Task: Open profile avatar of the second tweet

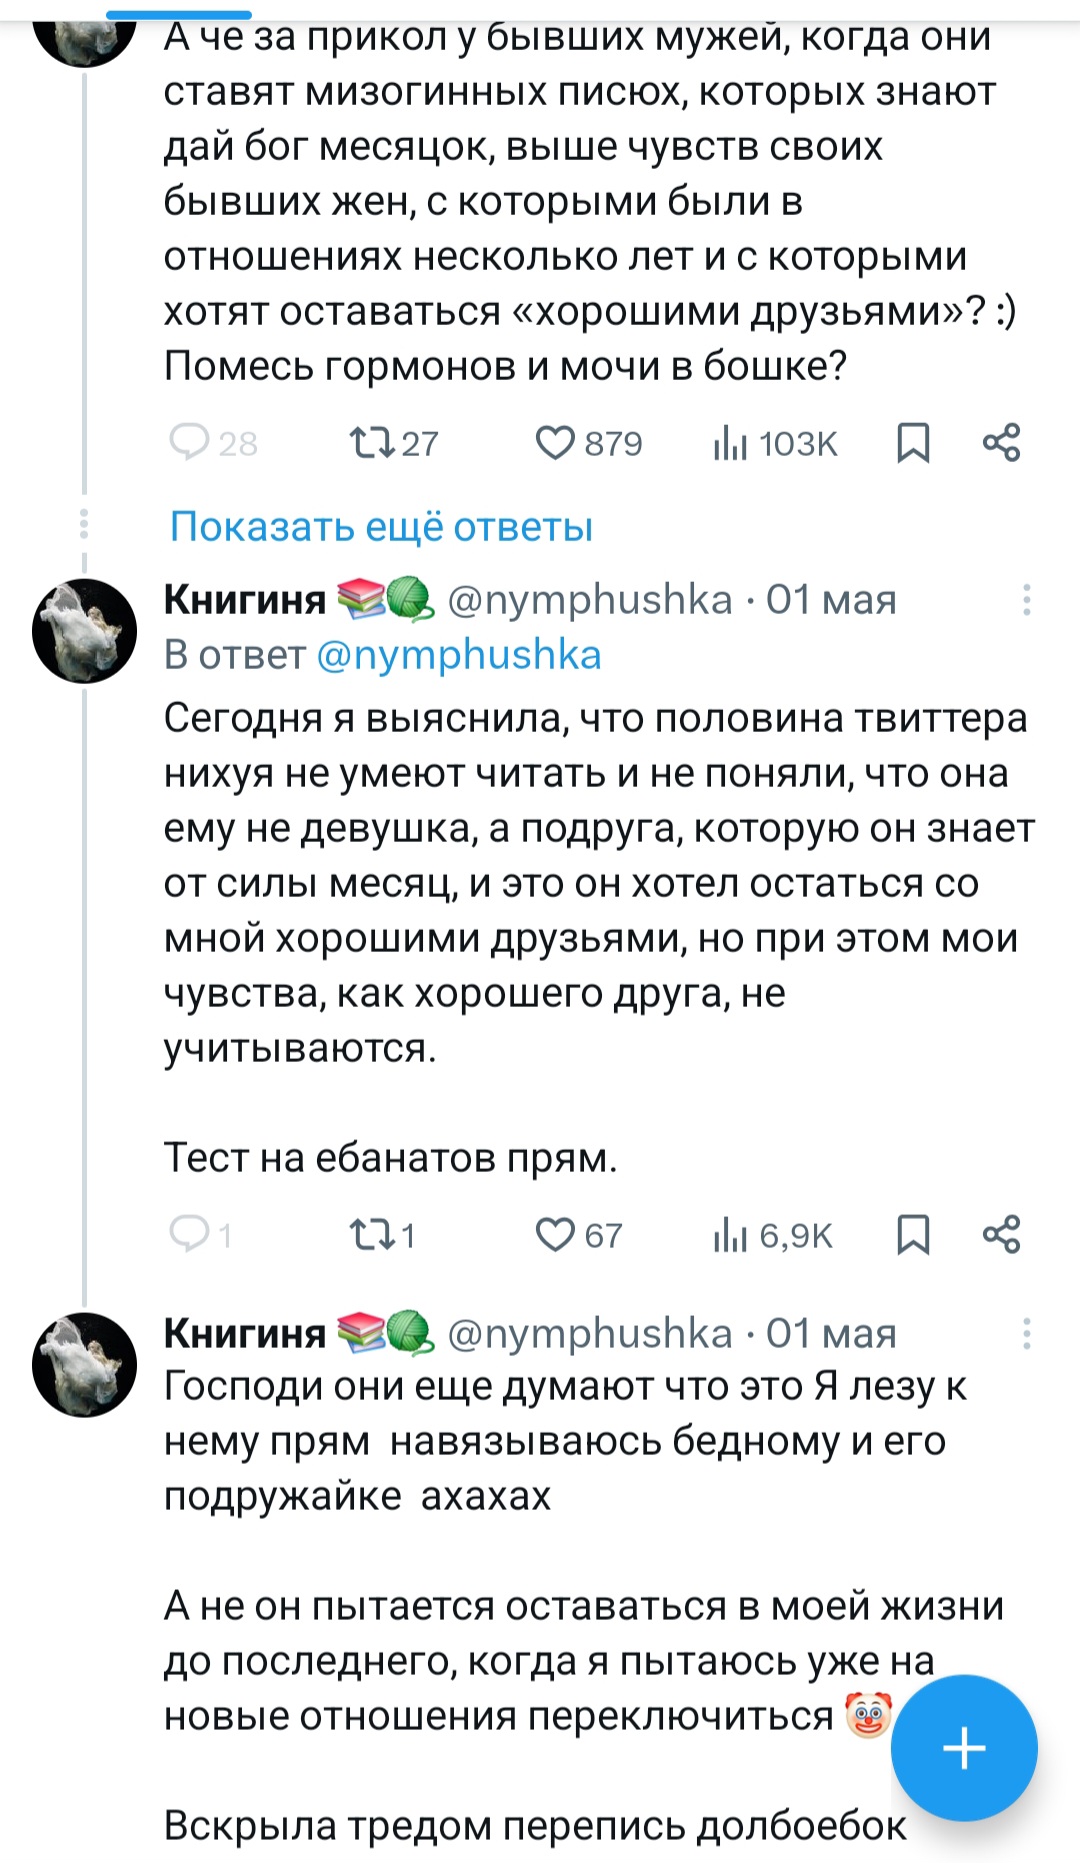Action: pos(85,631)
